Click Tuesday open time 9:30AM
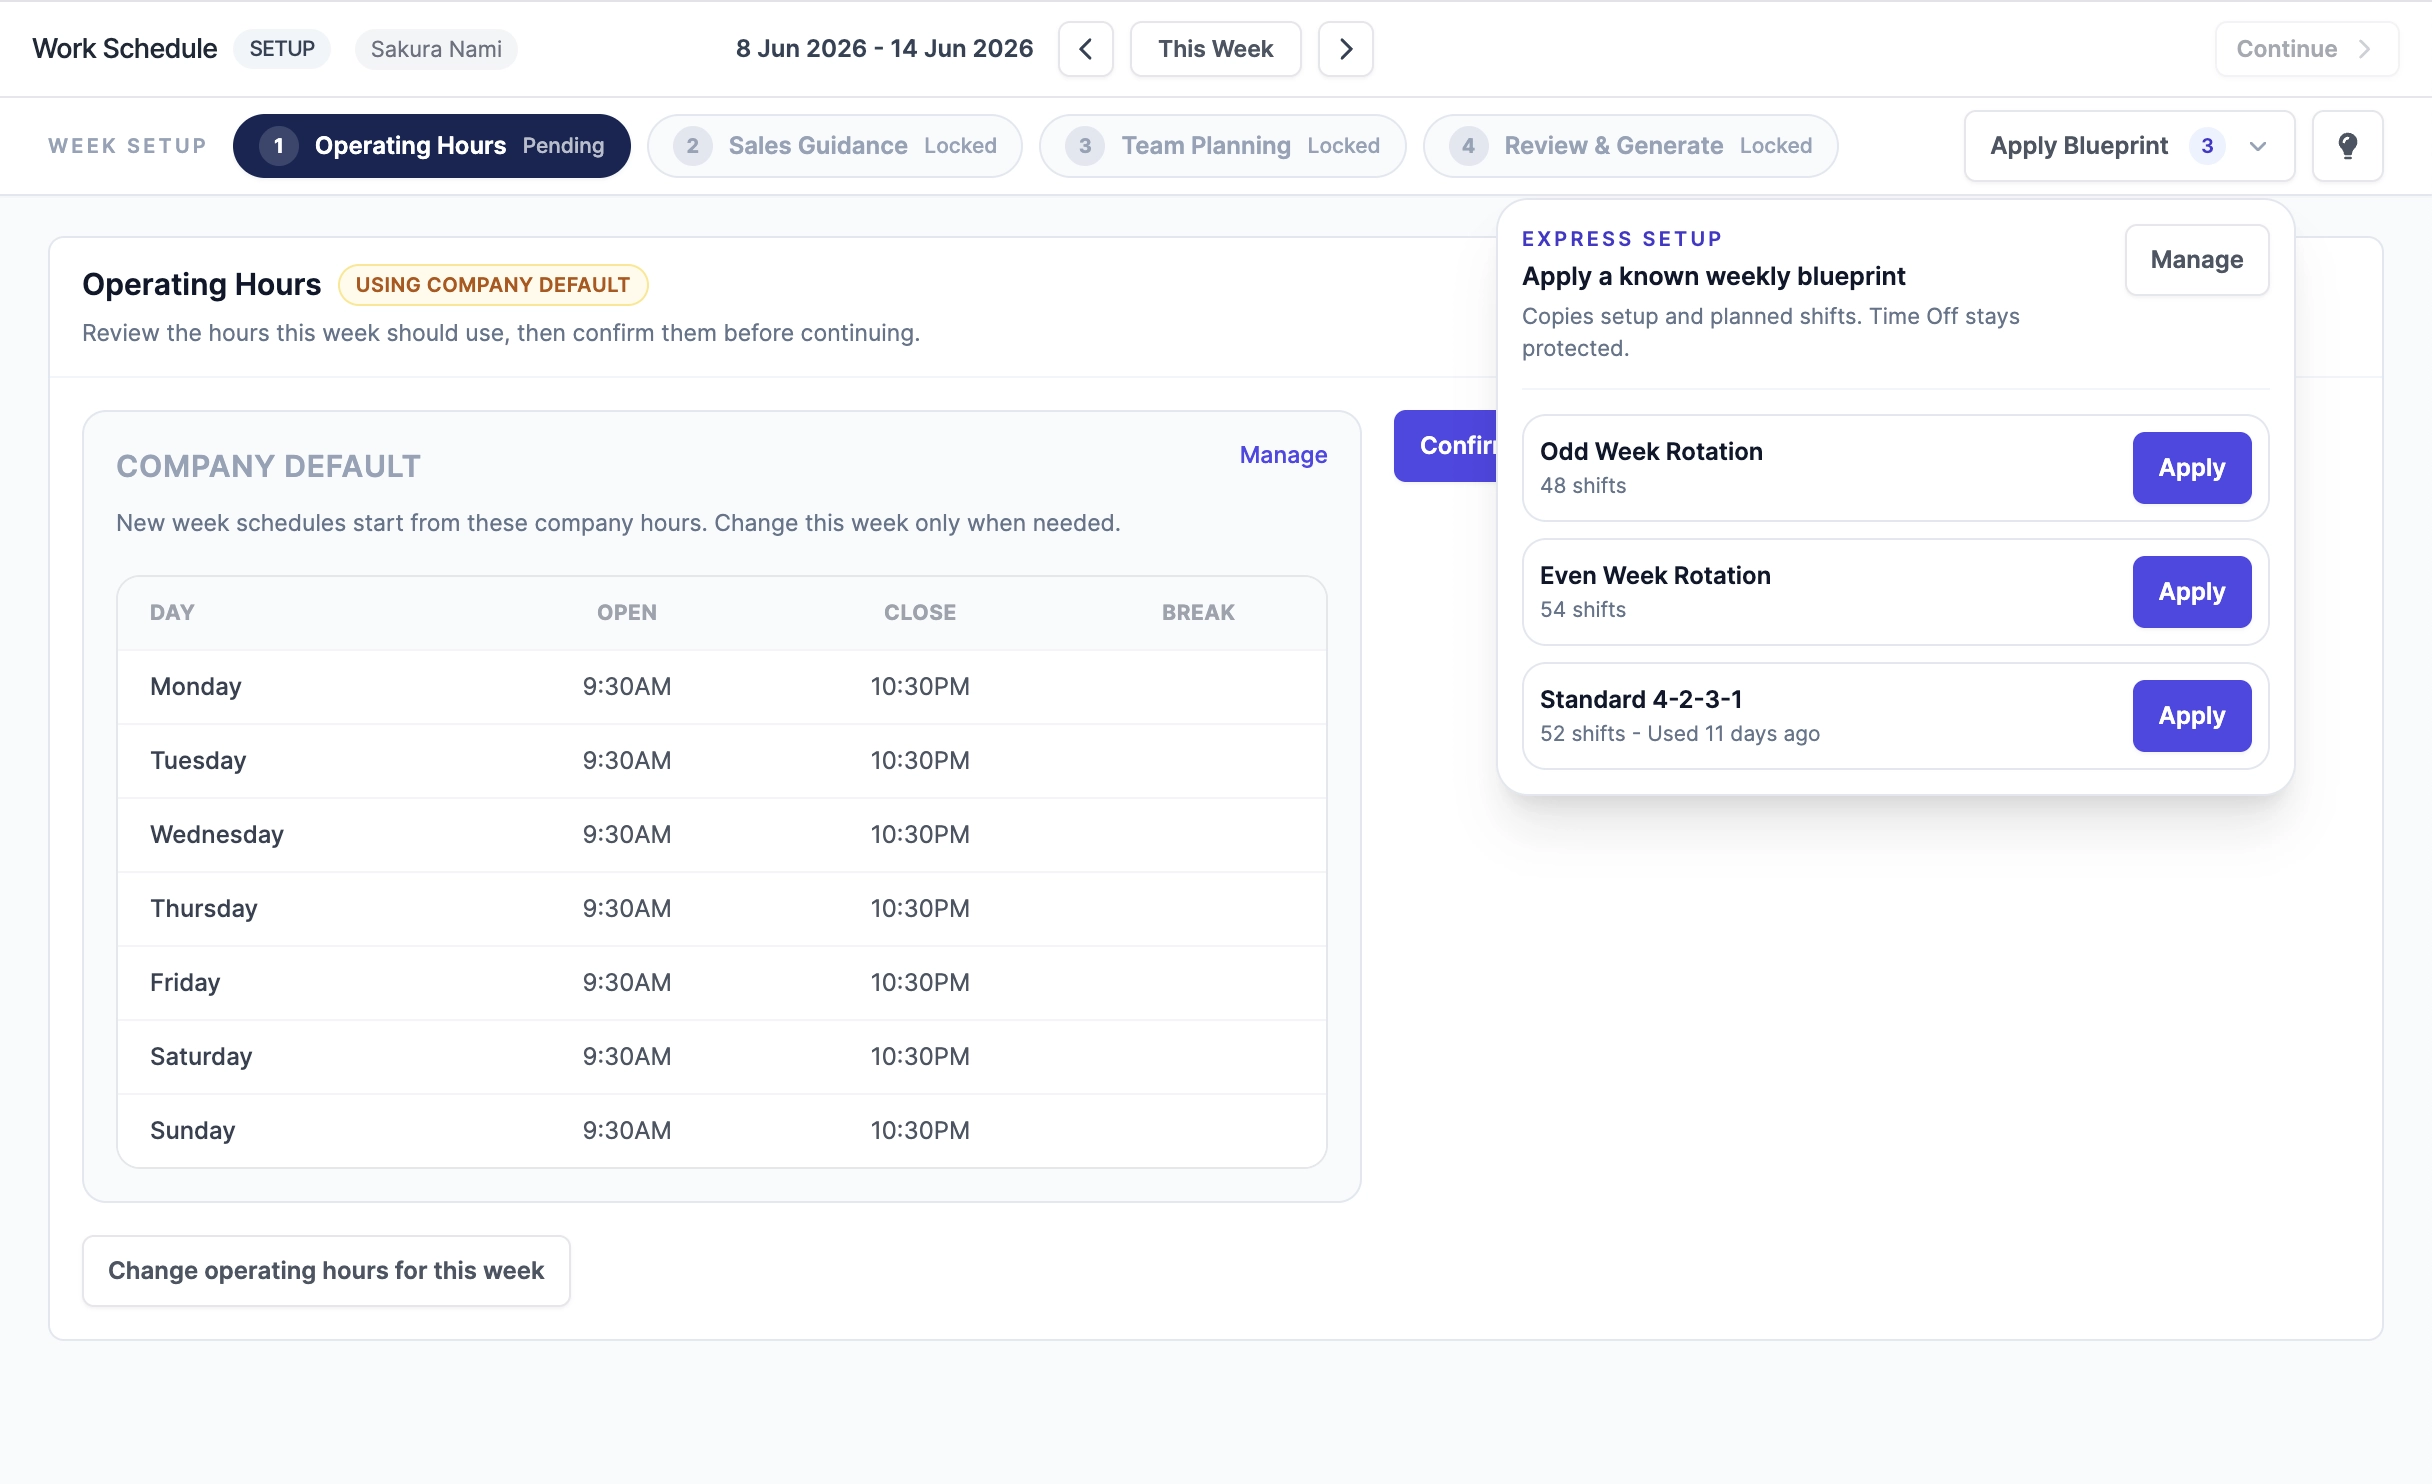Screen dimensions: 2432x1484 [x=627, y=761]
